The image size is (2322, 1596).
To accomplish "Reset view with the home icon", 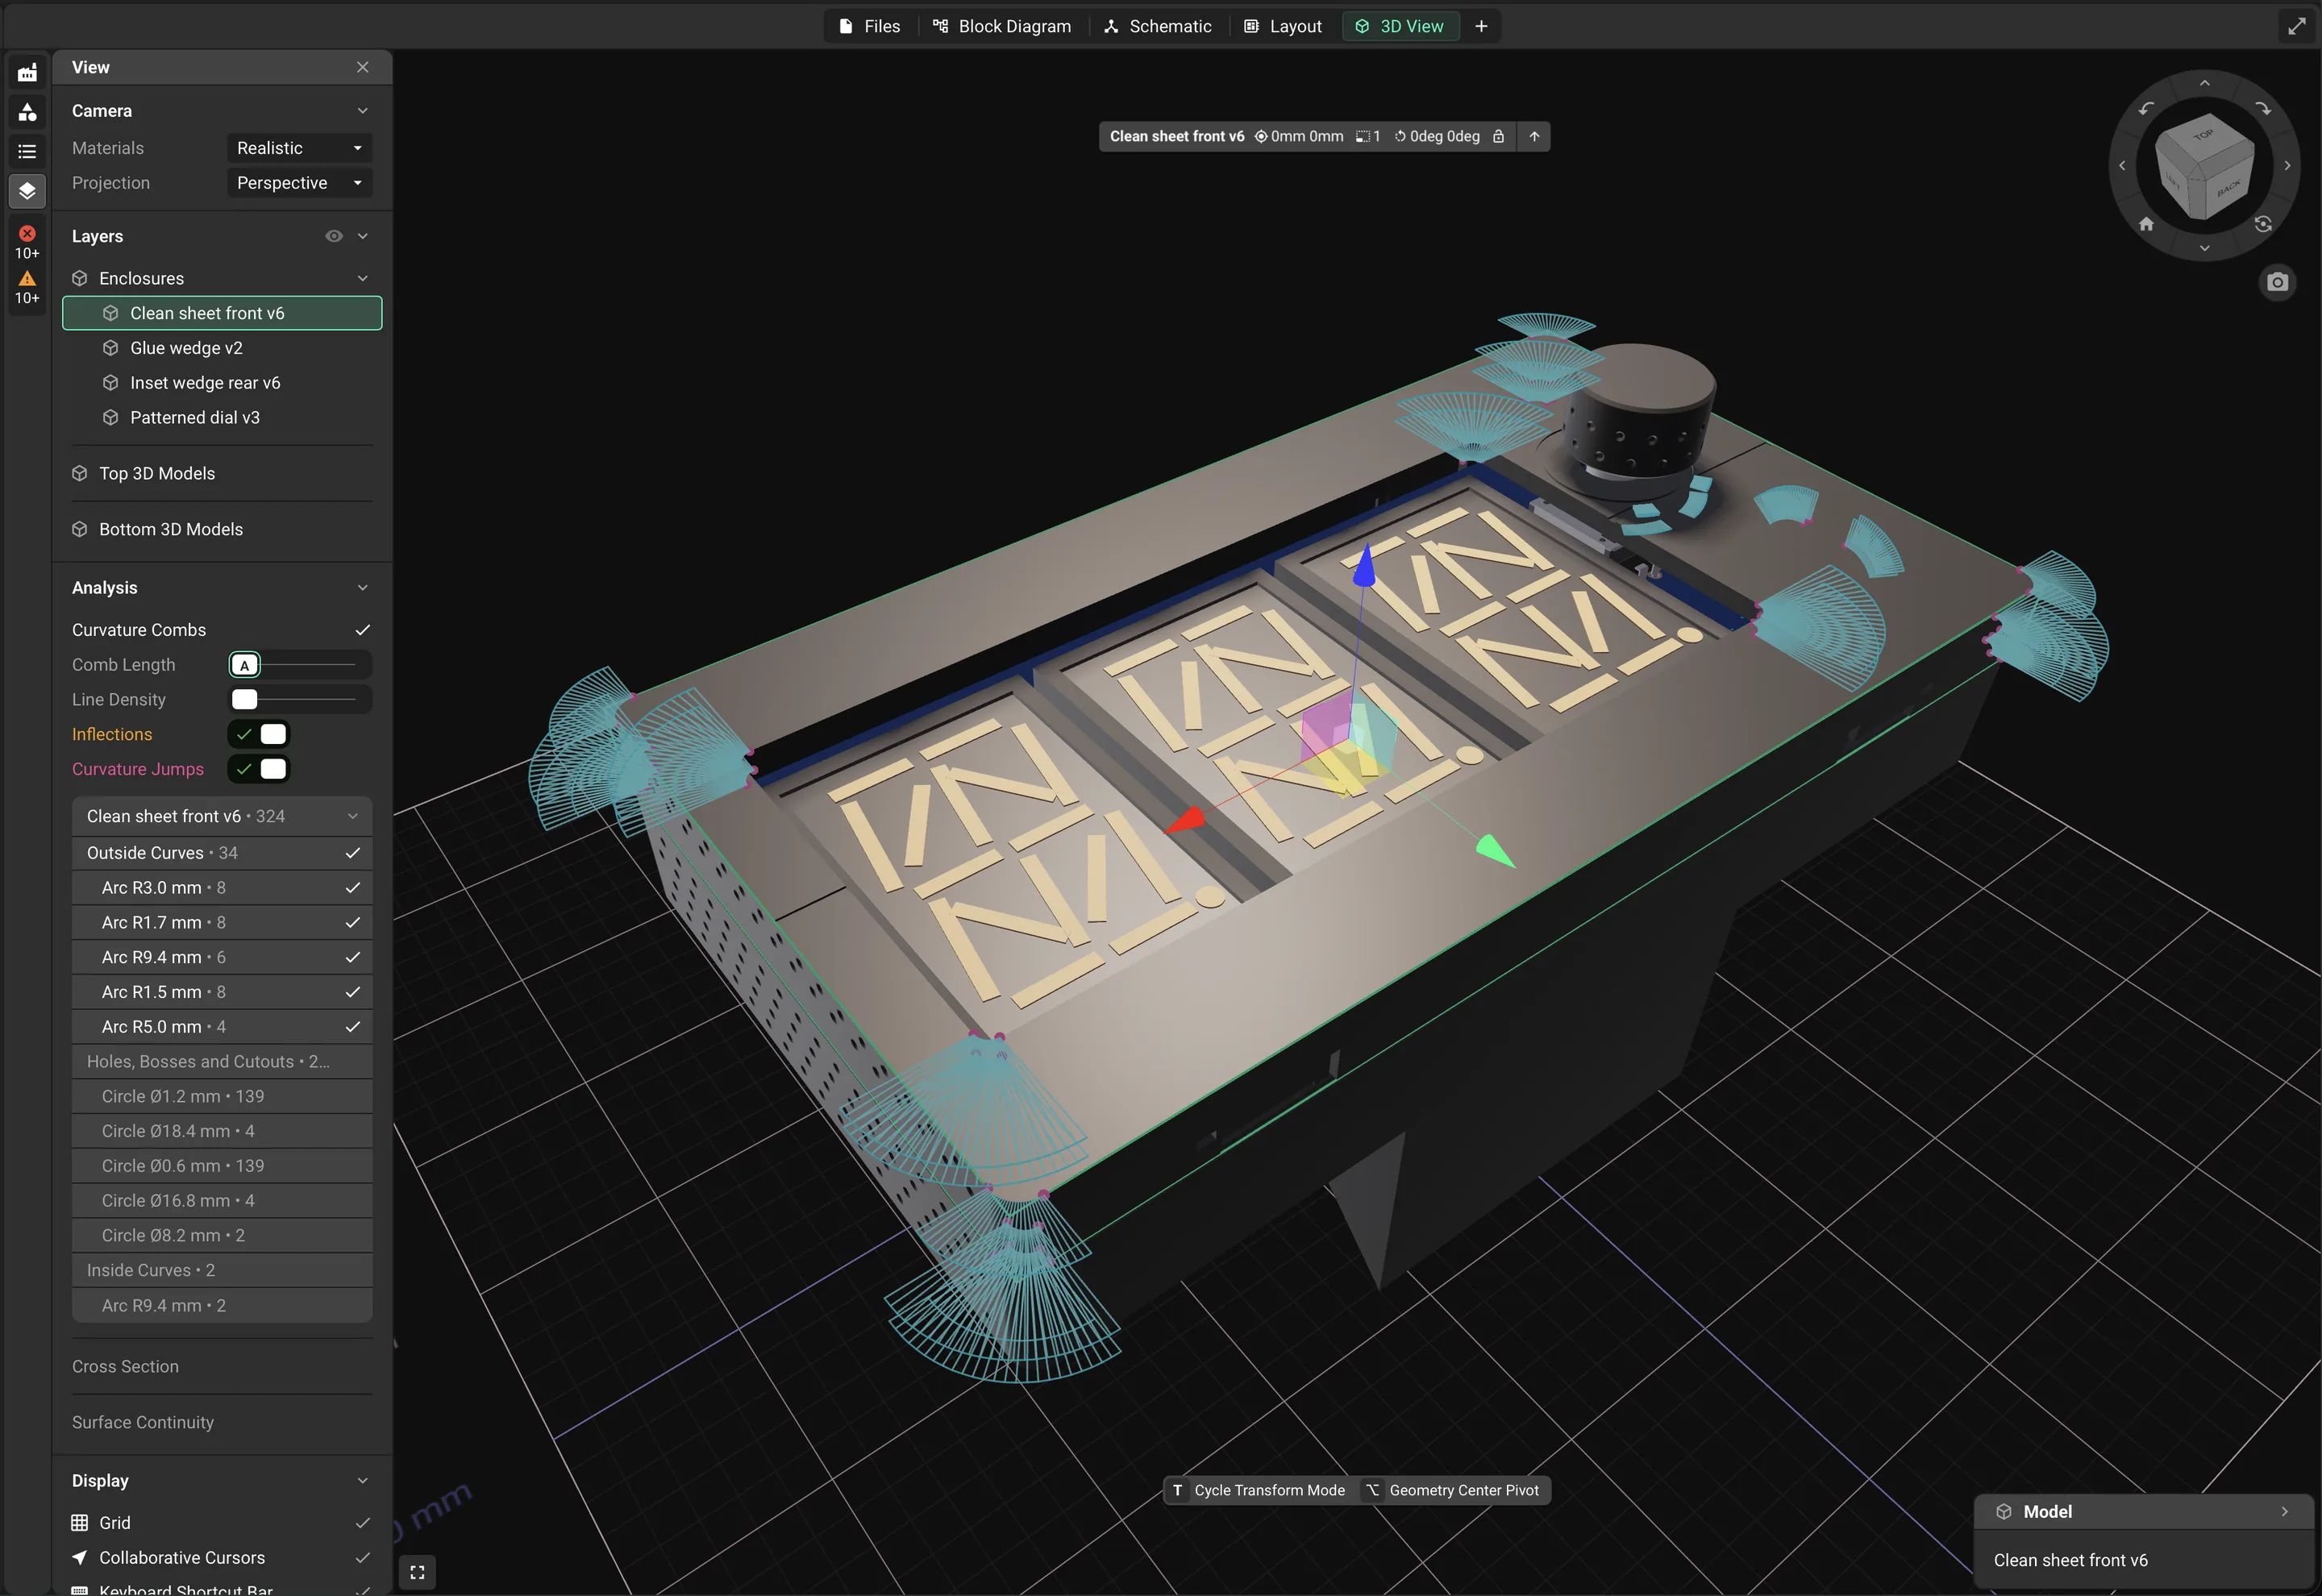I will 2146,224.
